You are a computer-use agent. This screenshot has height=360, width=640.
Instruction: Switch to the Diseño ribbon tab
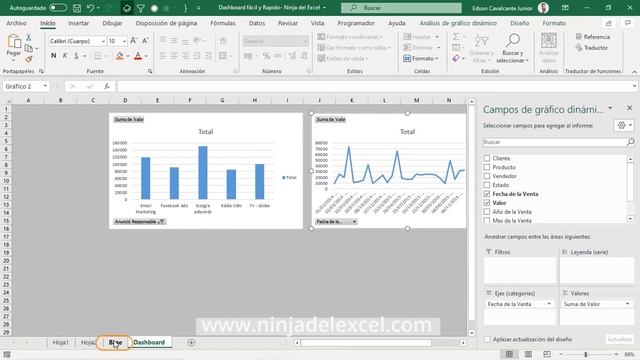point(520,23)
